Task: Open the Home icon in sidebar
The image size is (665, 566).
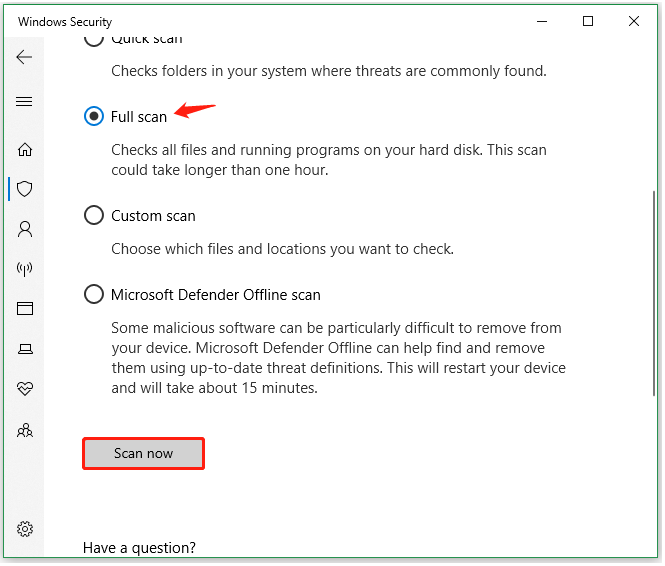Action: [x=25, y=150]
